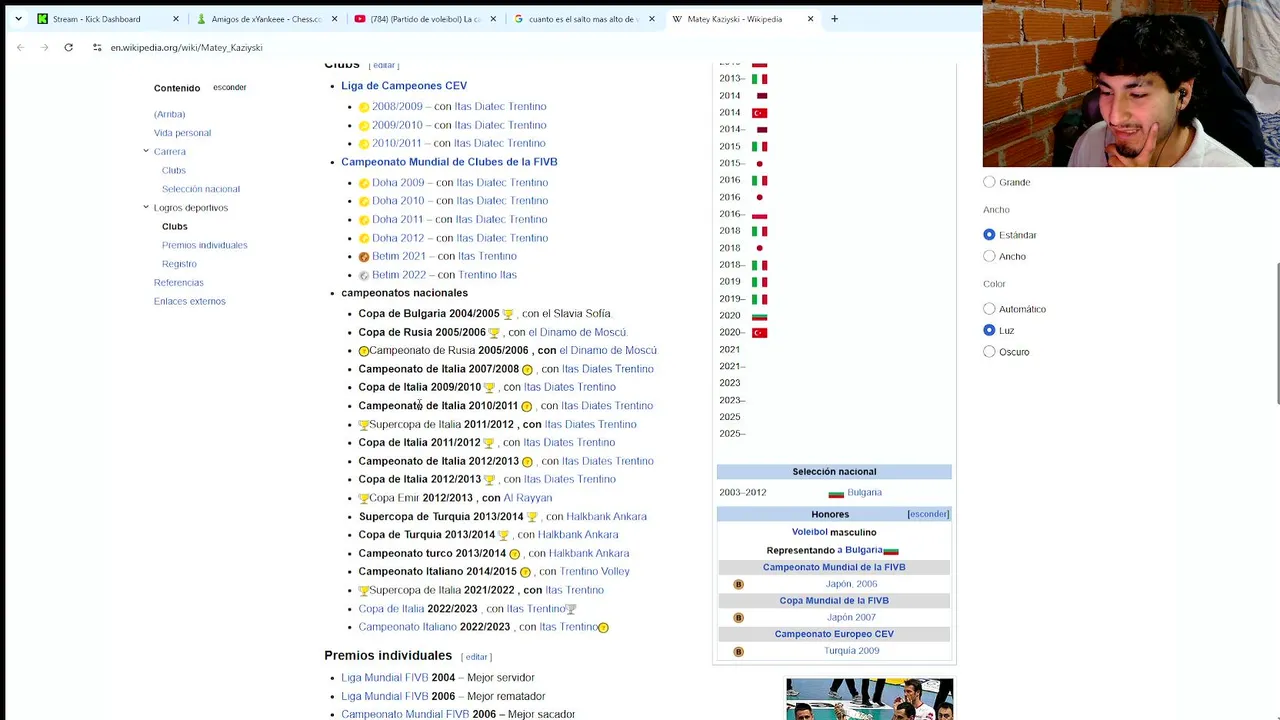1280x720 pixels.
Task: Jump to Premios individuales in contents sidebar
Action: [x=204, y=245]
